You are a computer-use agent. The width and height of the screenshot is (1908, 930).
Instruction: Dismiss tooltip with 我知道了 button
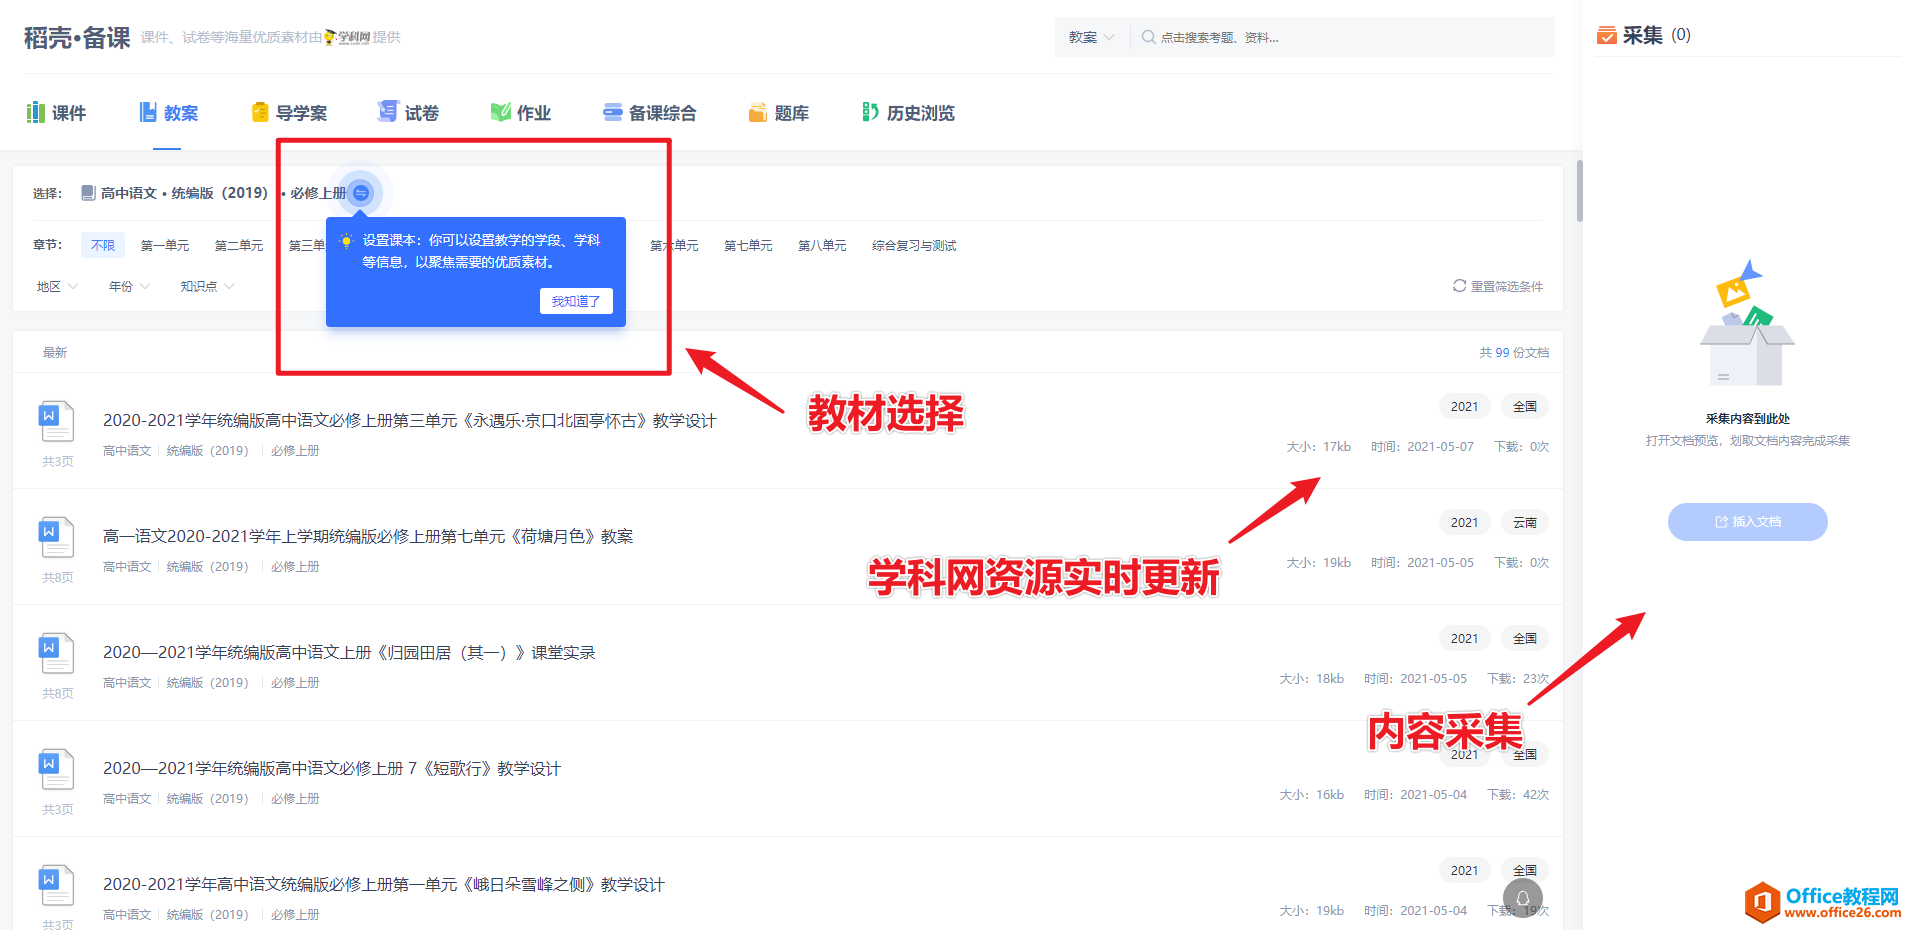pyautogui.click(x=576, y=301)
